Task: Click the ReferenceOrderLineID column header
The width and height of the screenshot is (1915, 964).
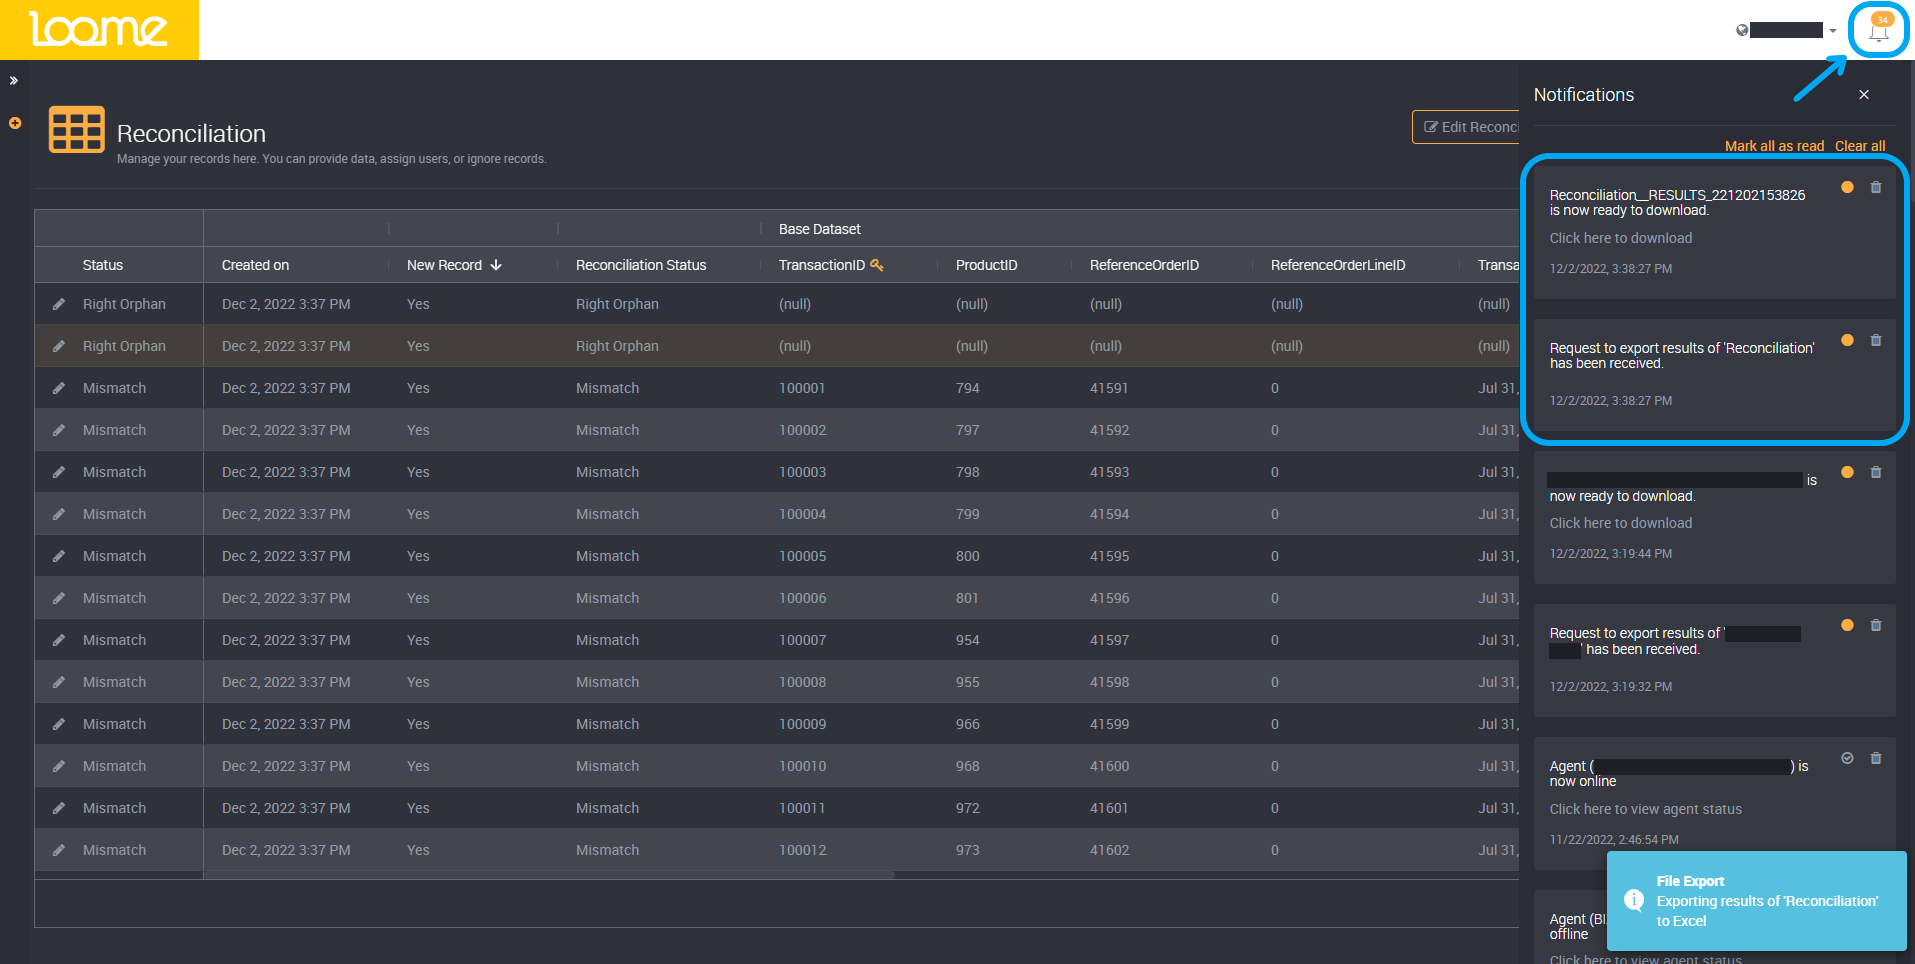Action: coord(1338,265)
